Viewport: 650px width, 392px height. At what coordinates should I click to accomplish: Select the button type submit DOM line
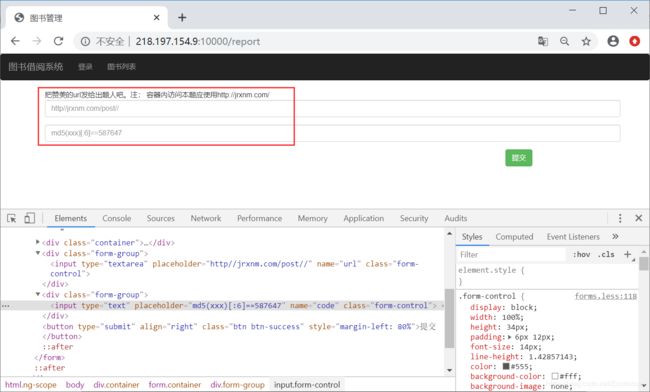[239, 327]
